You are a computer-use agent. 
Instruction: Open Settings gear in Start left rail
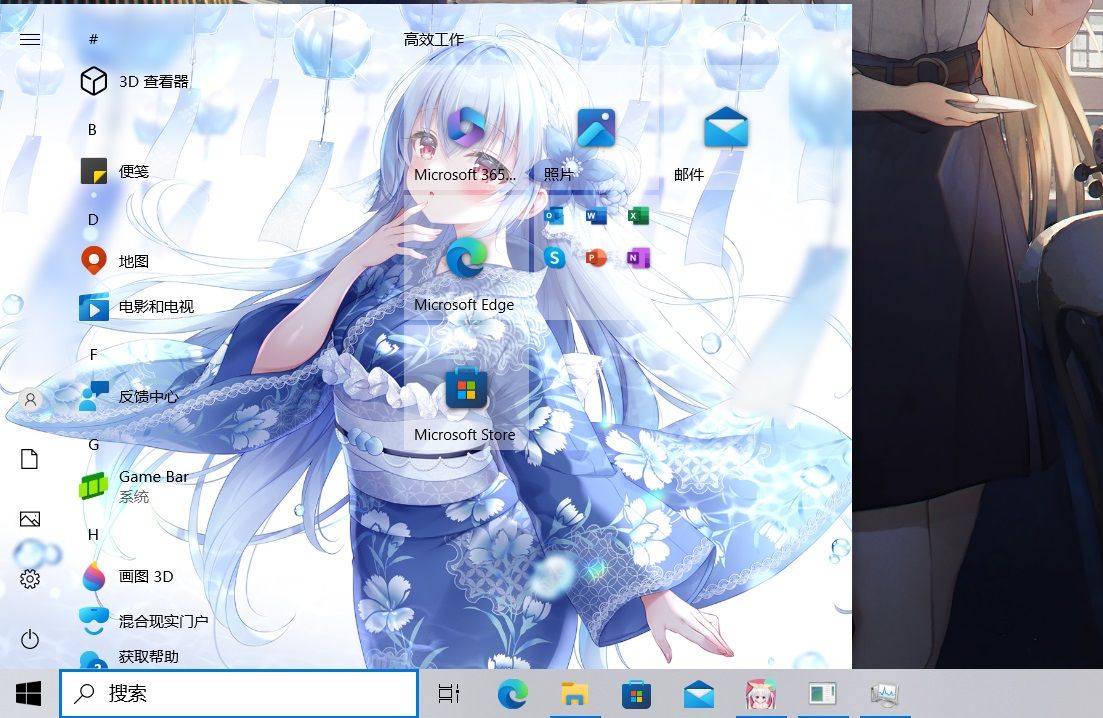(x=30, y=579)
